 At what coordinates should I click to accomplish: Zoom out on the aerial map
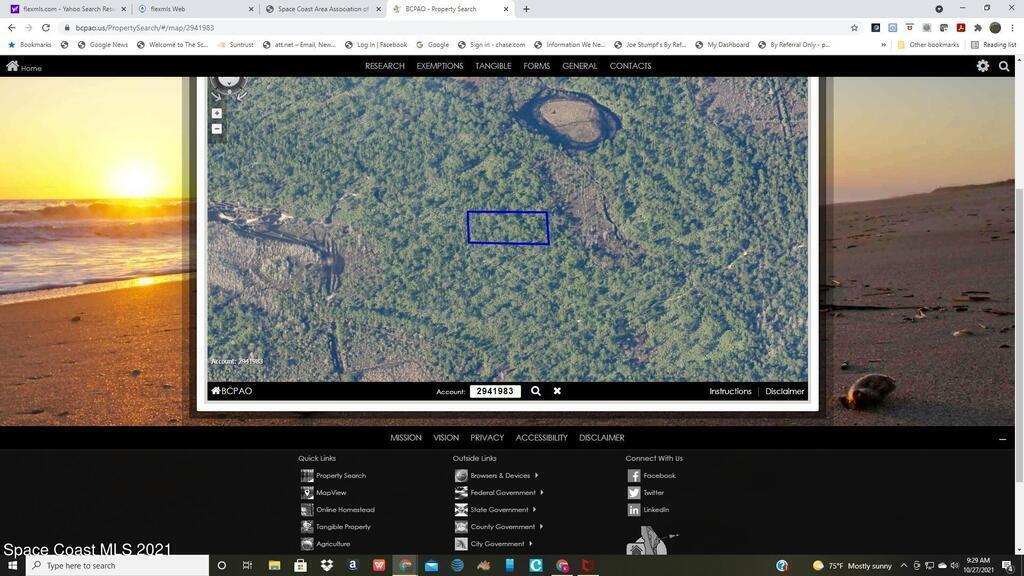coord(216,129)
